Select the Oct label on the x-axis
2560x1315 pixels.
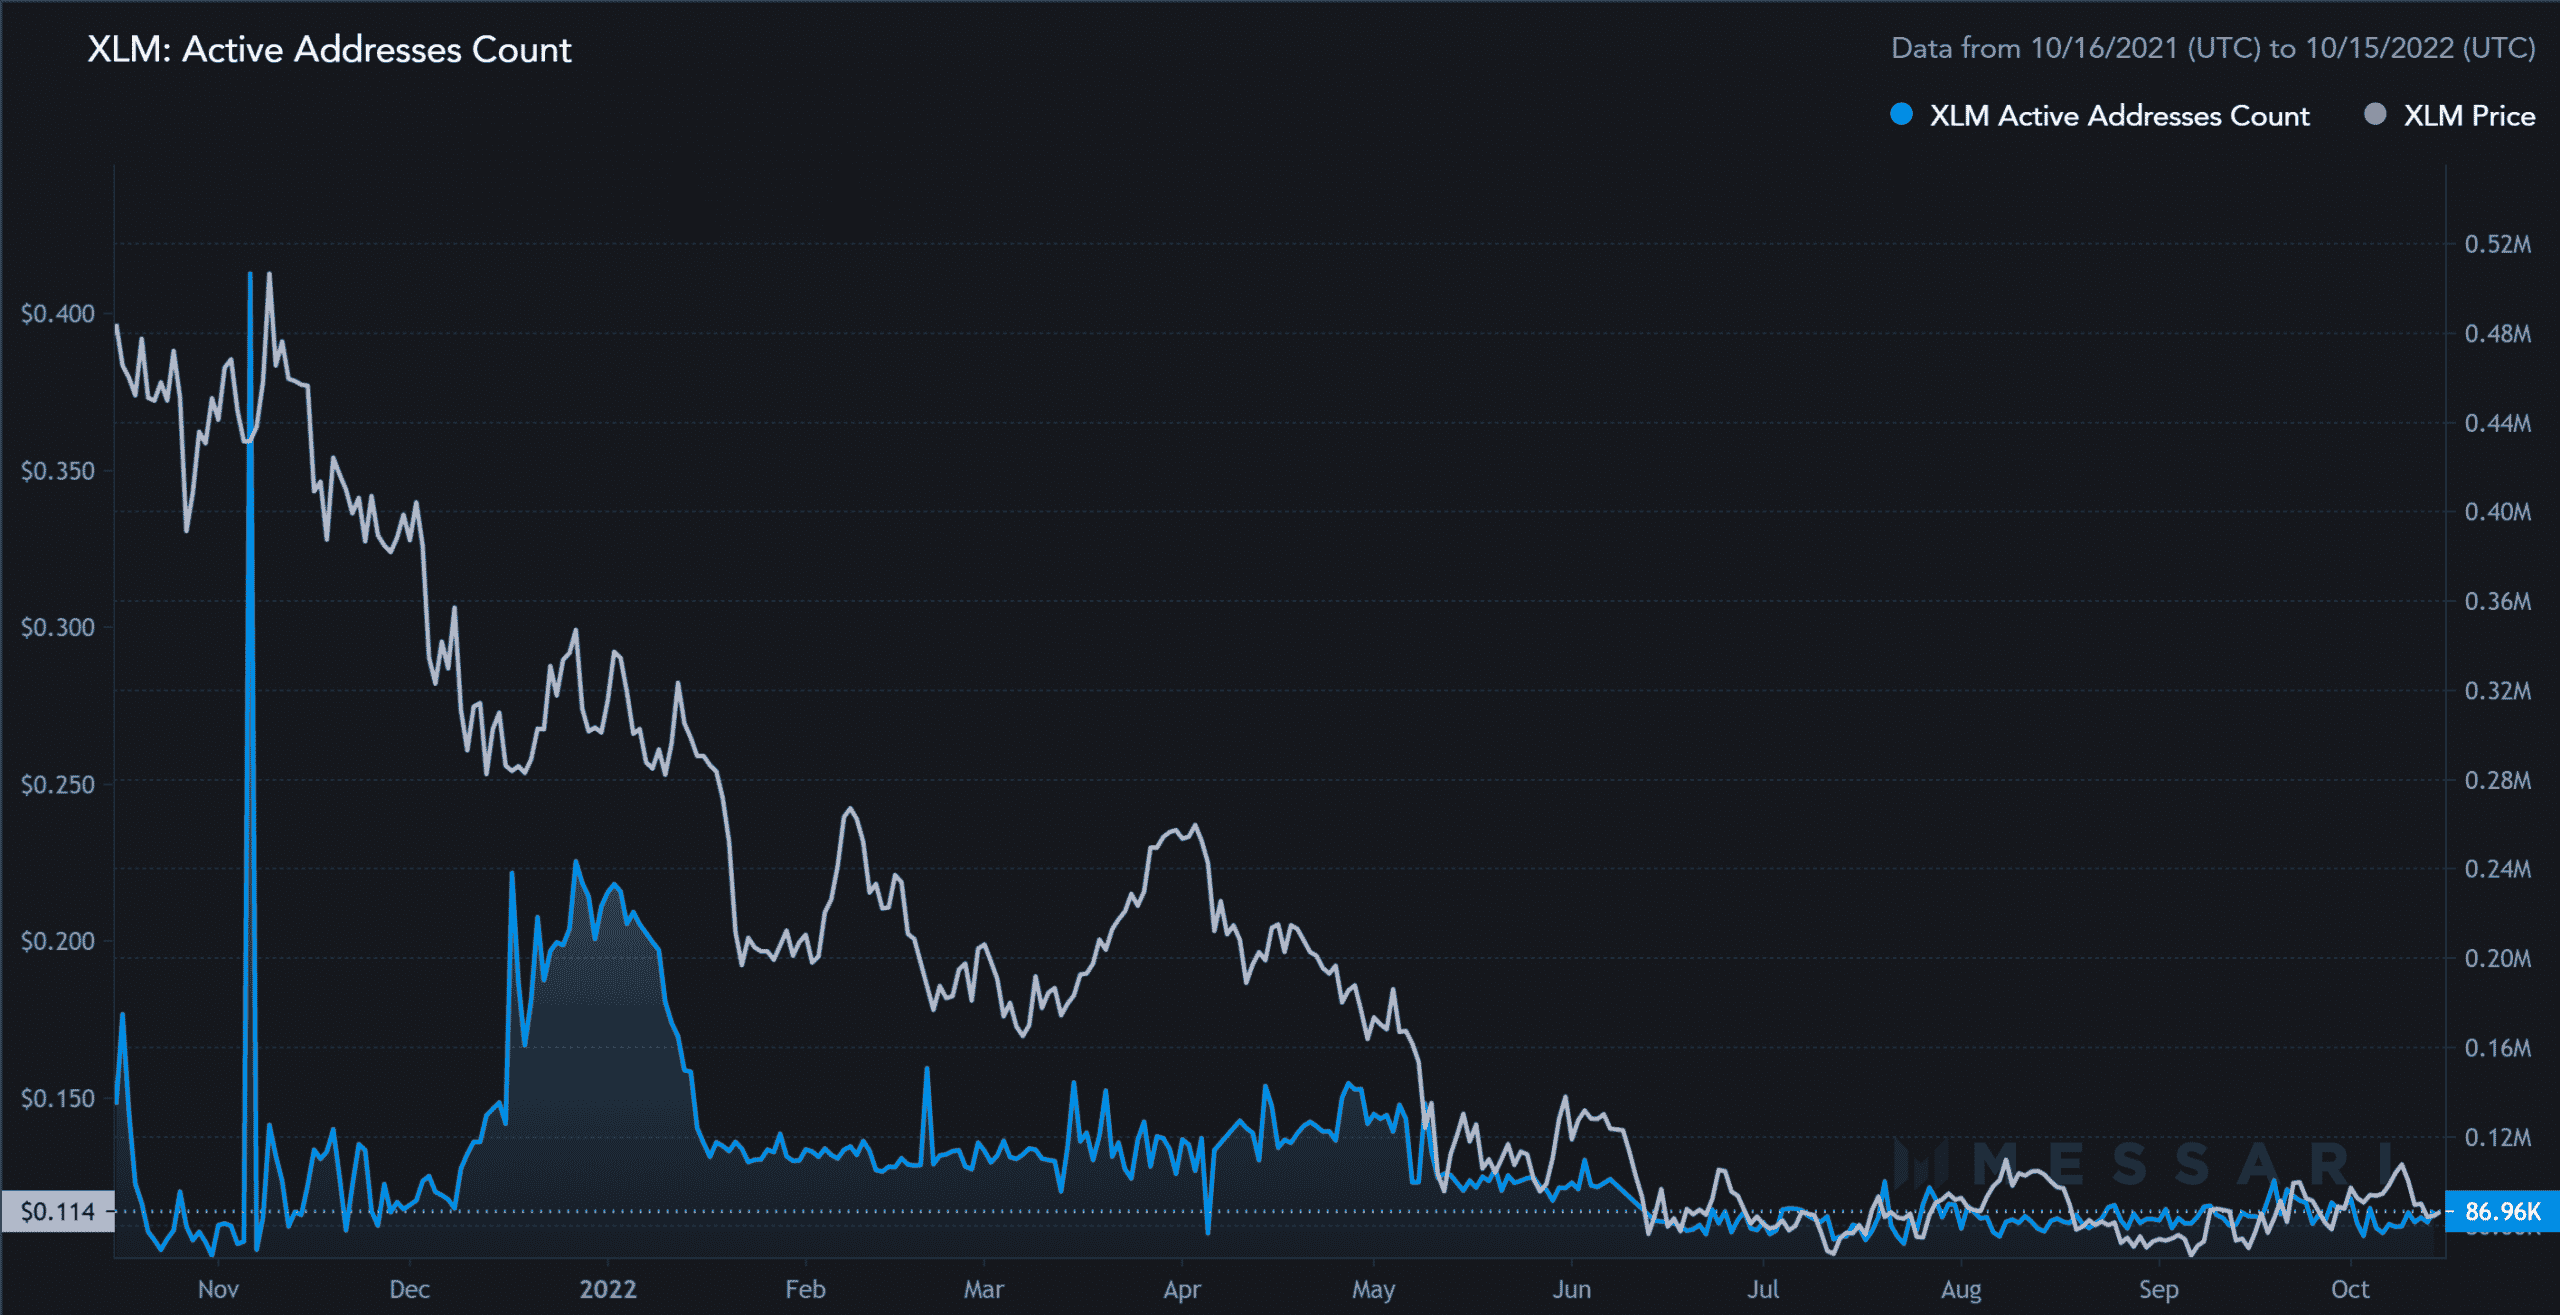pyautogui.click(x=2351, y=1290)
